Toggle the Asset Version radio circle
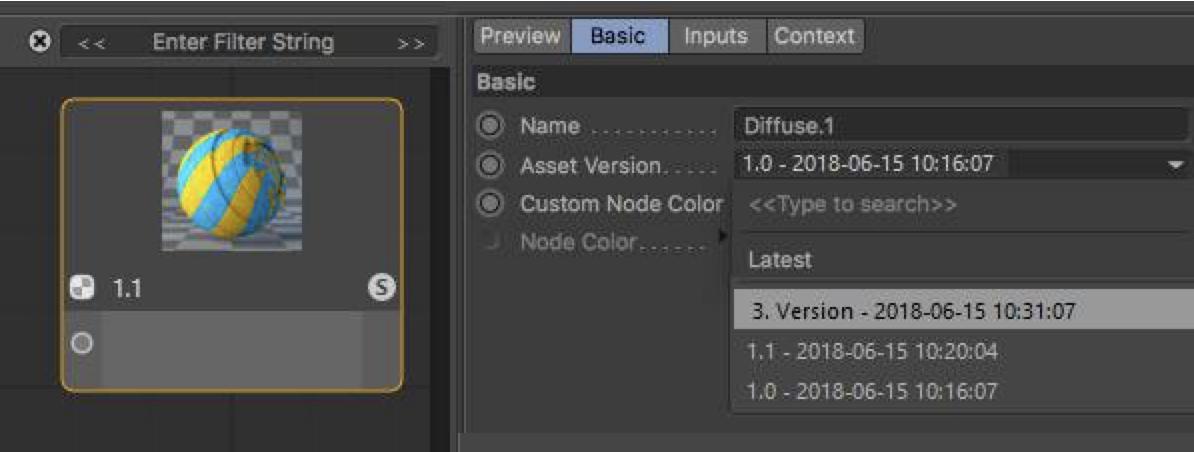The image size is (1194, 452). click(490, 165)
